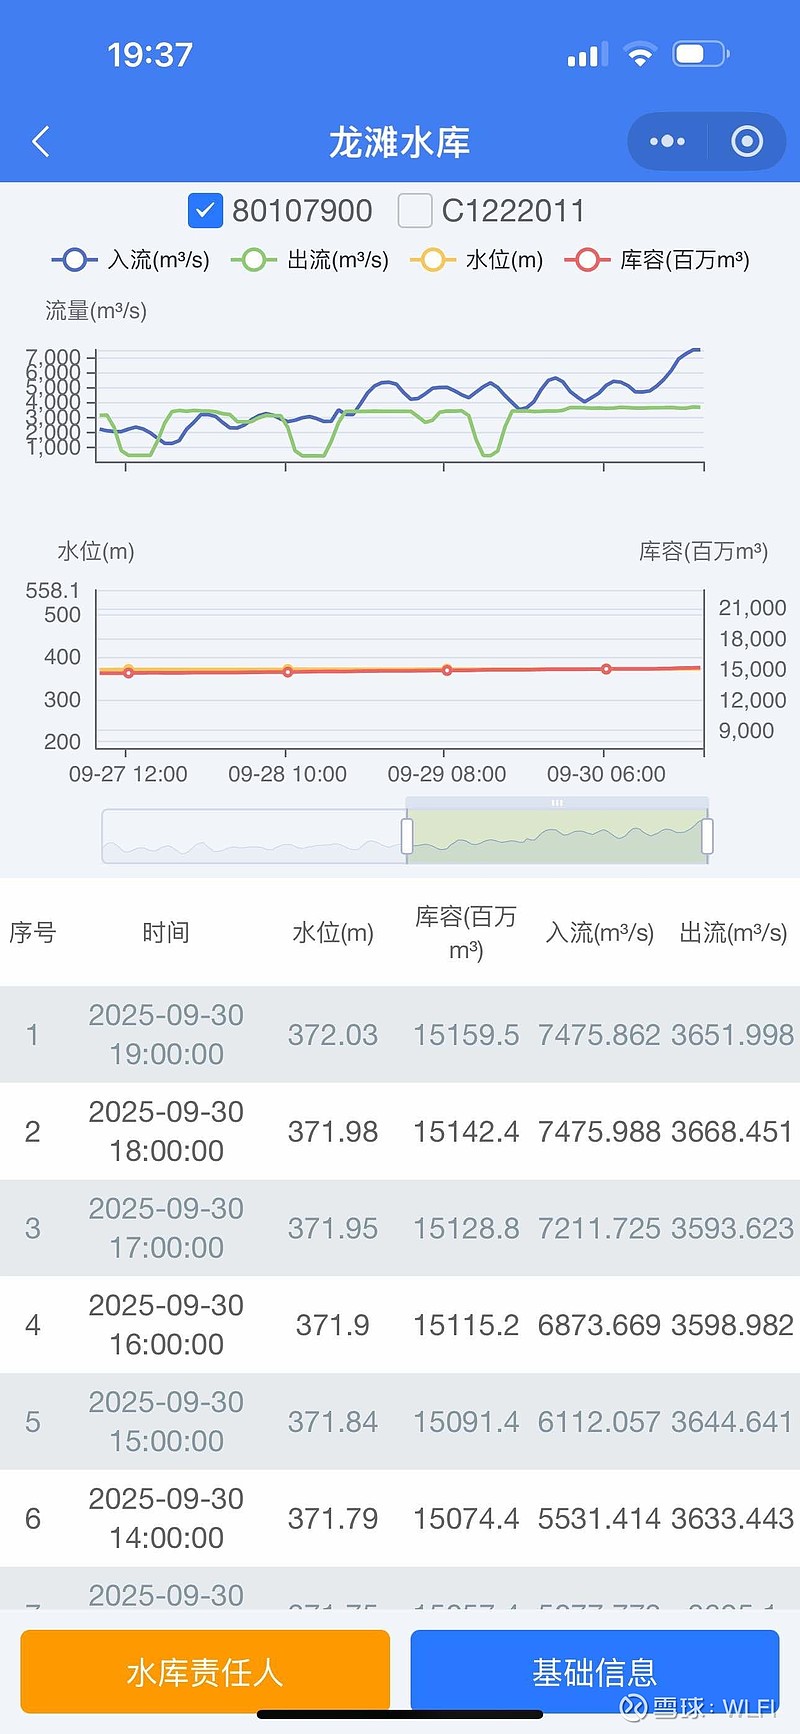Viewport: 800px width, 1734px height.
Task: Tap the back arrow icon
Action: tap(41, 142)
